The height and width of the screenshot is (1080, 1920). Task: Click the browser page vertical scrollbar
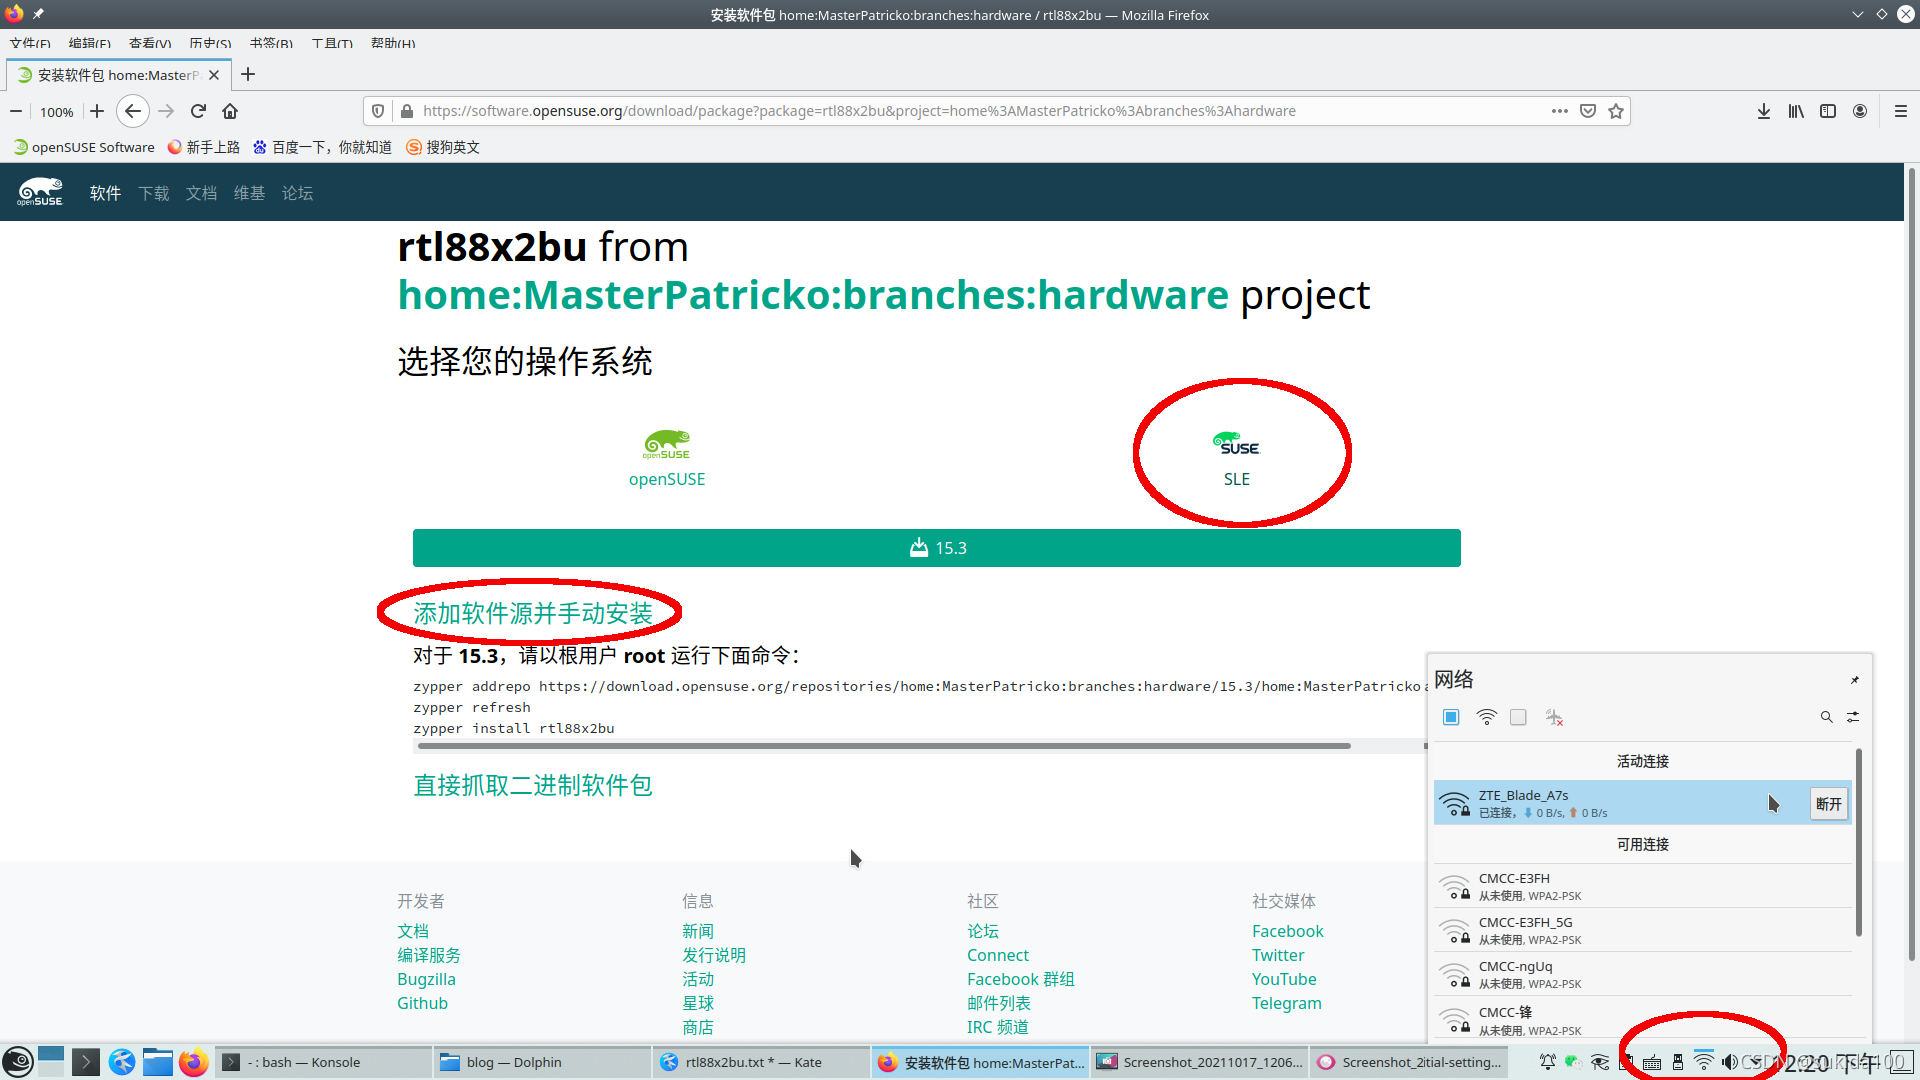click(x=1911, y=565)
